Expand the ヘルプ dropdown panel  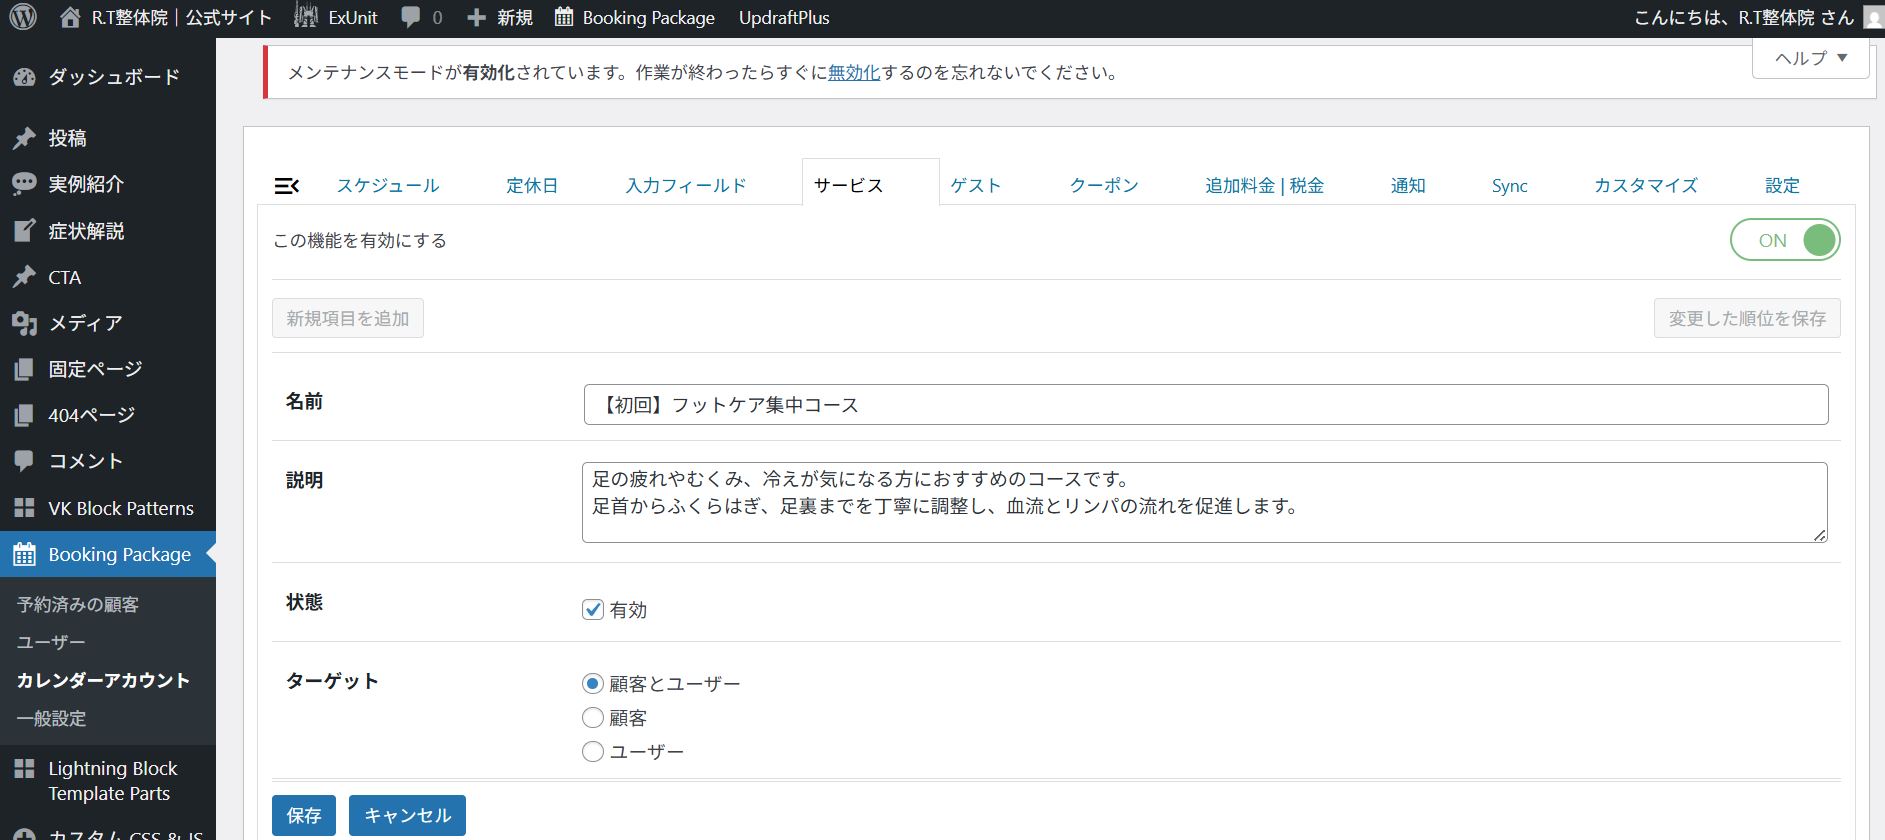tap(1810, 58)
